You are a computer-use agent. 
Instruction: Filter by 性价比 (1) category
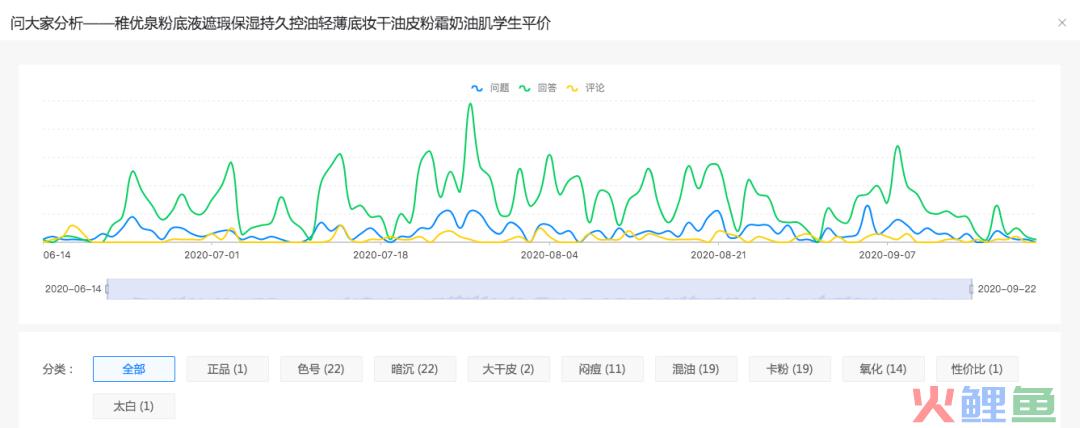coord(977,369)
